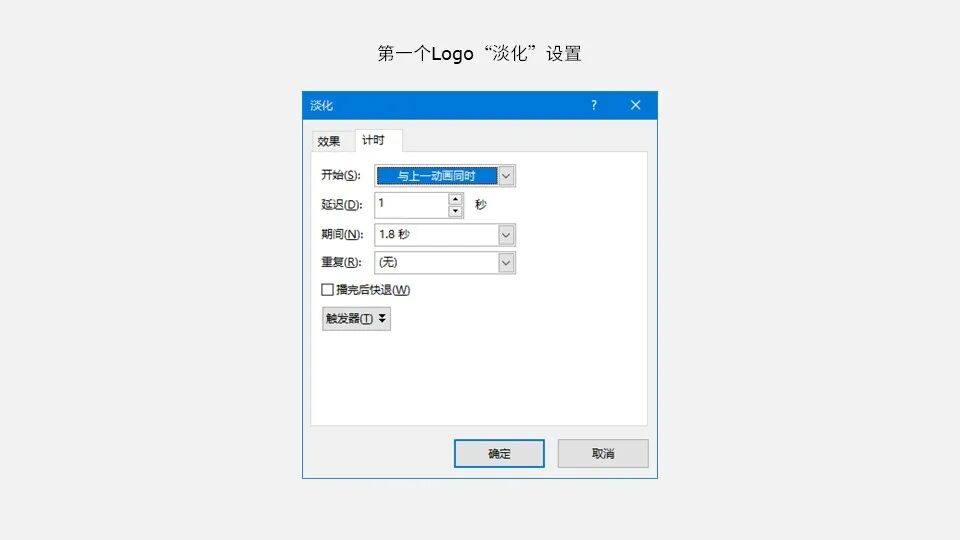960x540 pixels.
Task: Click the (无) repeat value
Action: pos(388,263)
